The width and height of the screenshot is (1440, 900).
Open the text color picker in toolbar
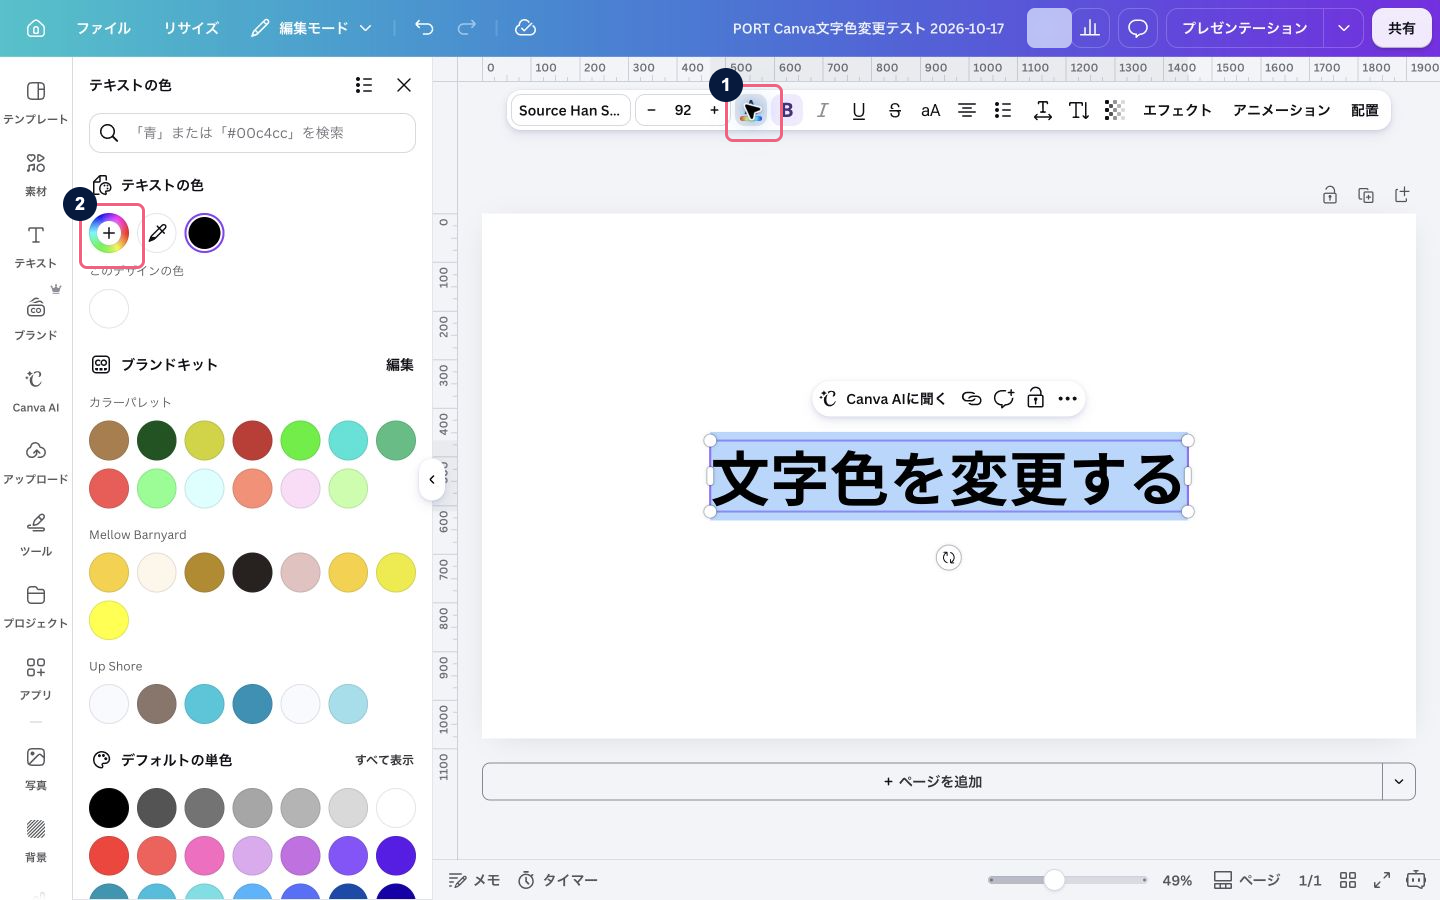pos(751,110)
